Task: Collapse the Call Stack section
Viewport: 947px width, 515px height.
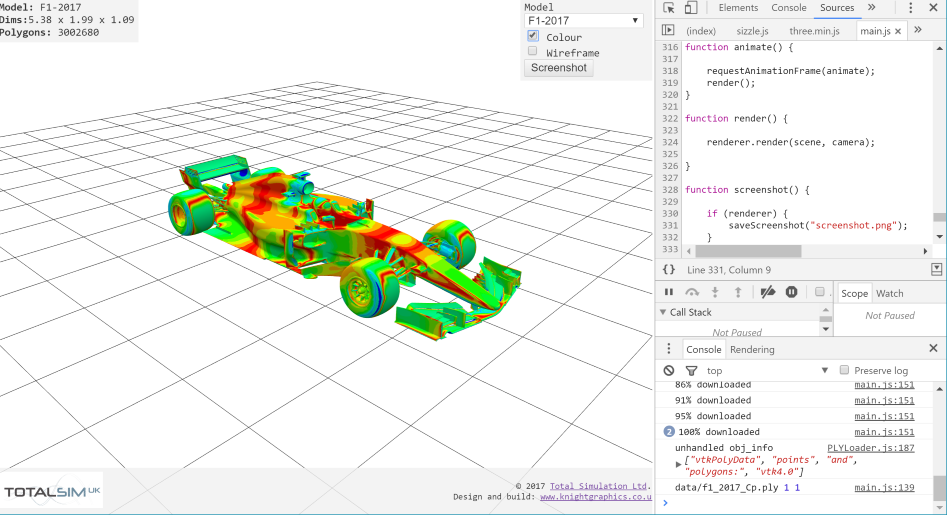Action: 662,312
